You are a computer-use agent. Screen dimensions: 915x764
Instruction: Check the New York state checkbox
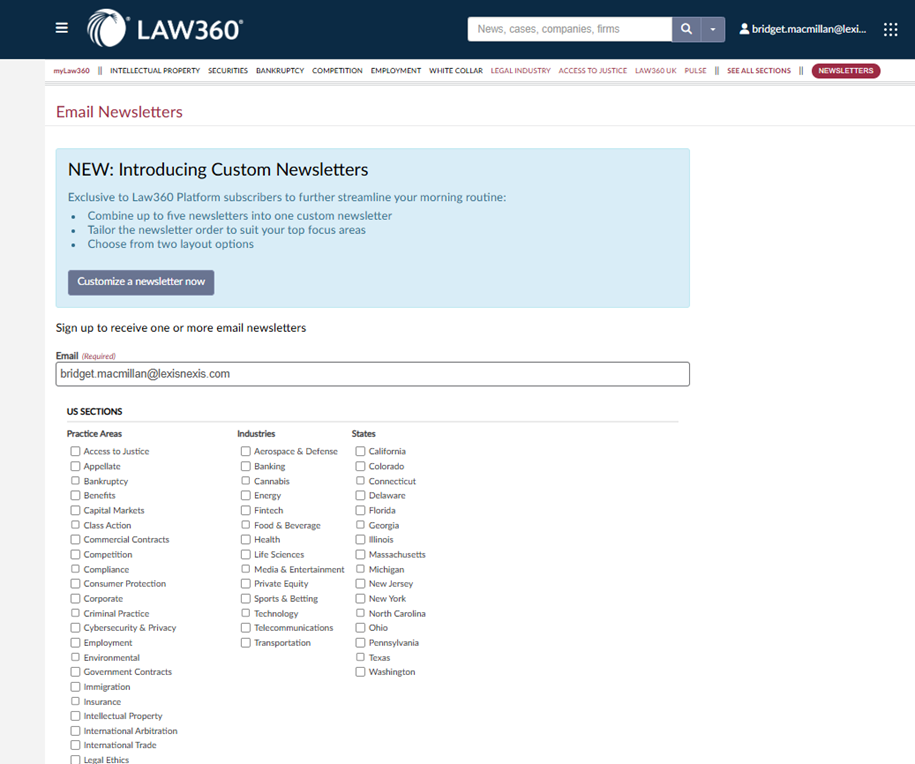pos(361,598)
